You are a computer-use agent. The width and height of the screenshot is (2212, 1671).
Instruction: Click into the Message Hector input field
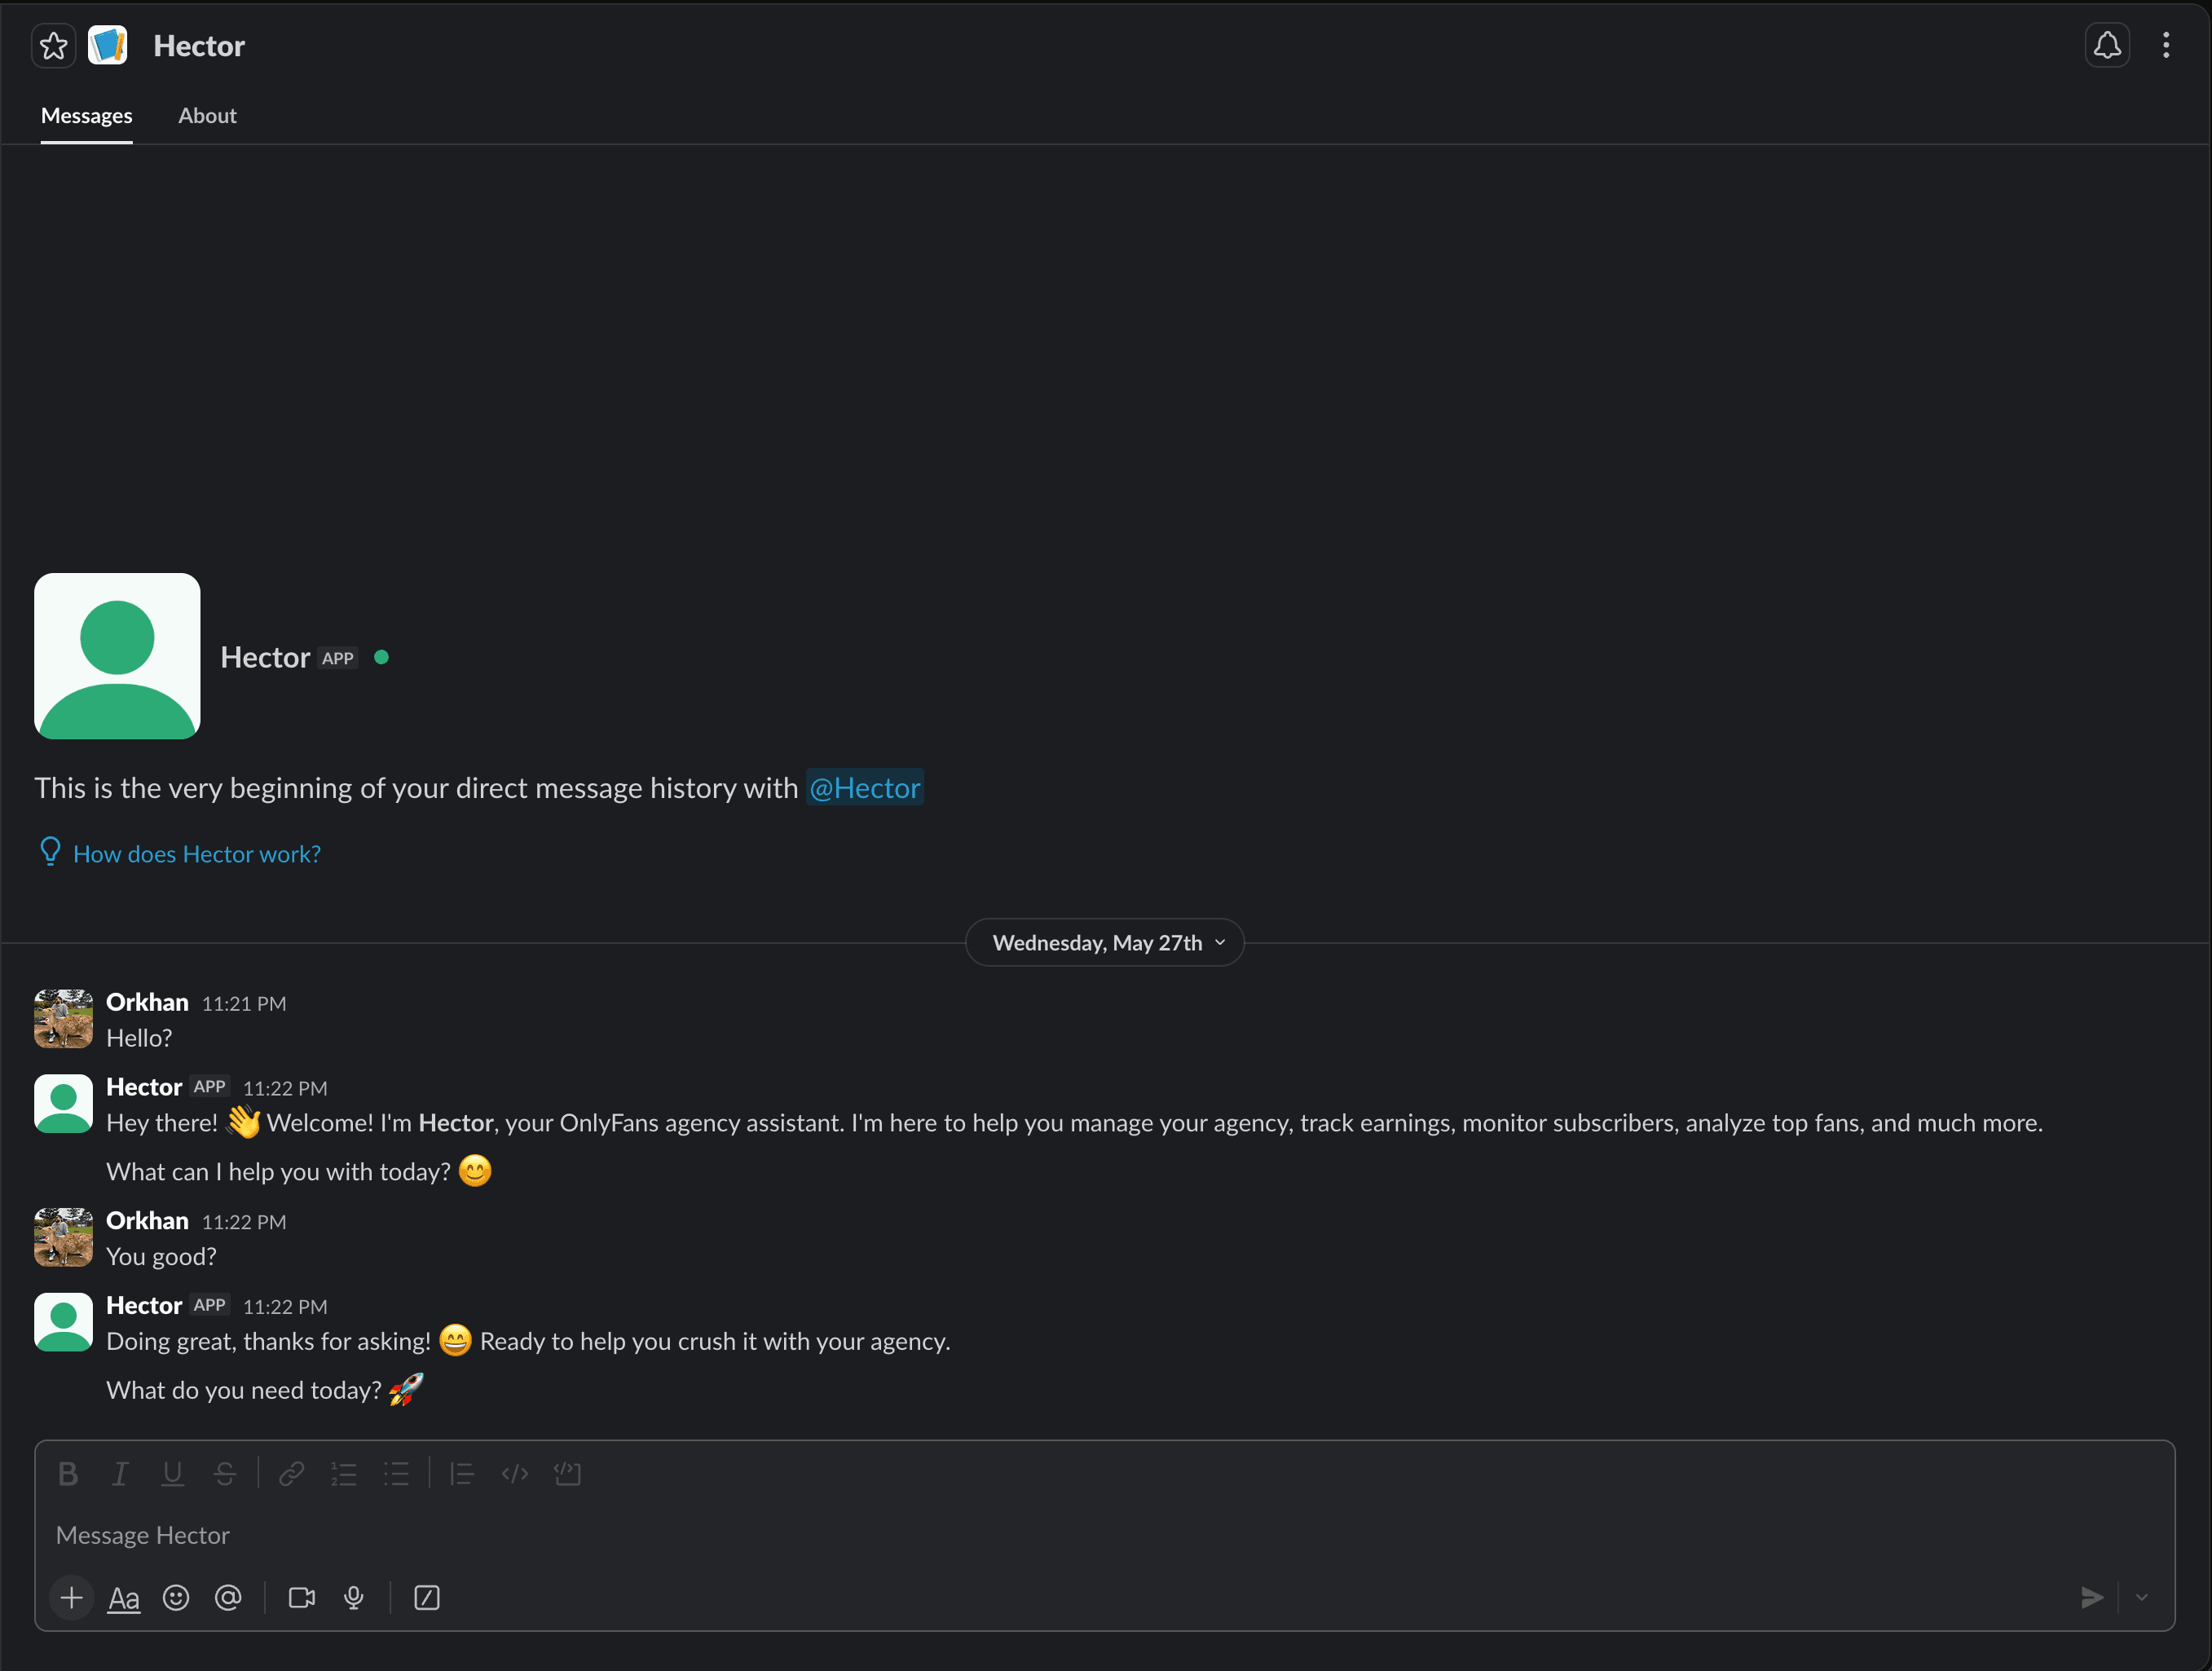pyautogui.click(x=1105, y=1536)
